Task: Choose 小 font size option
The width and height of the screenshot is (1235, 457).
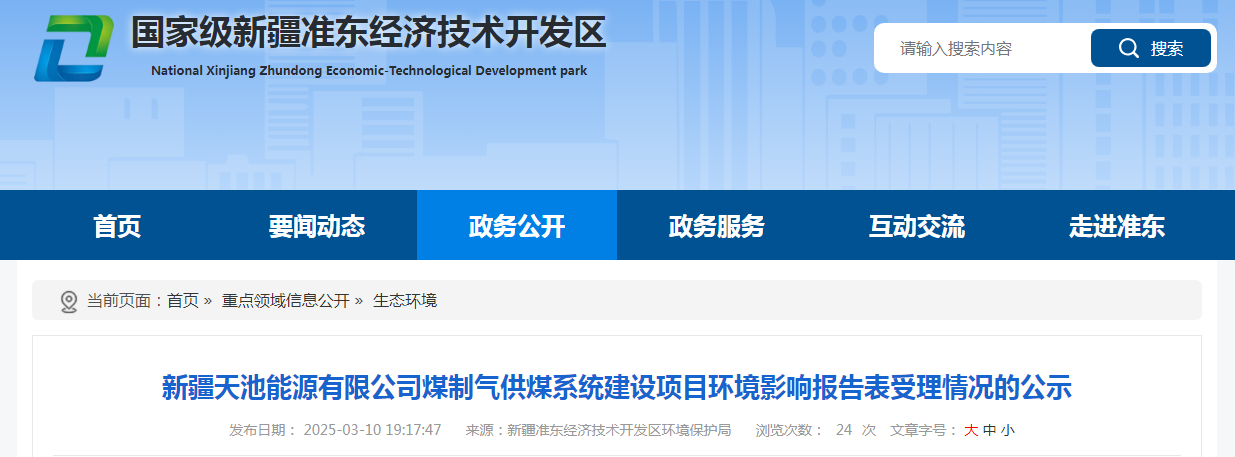Action: (1007, 430)
